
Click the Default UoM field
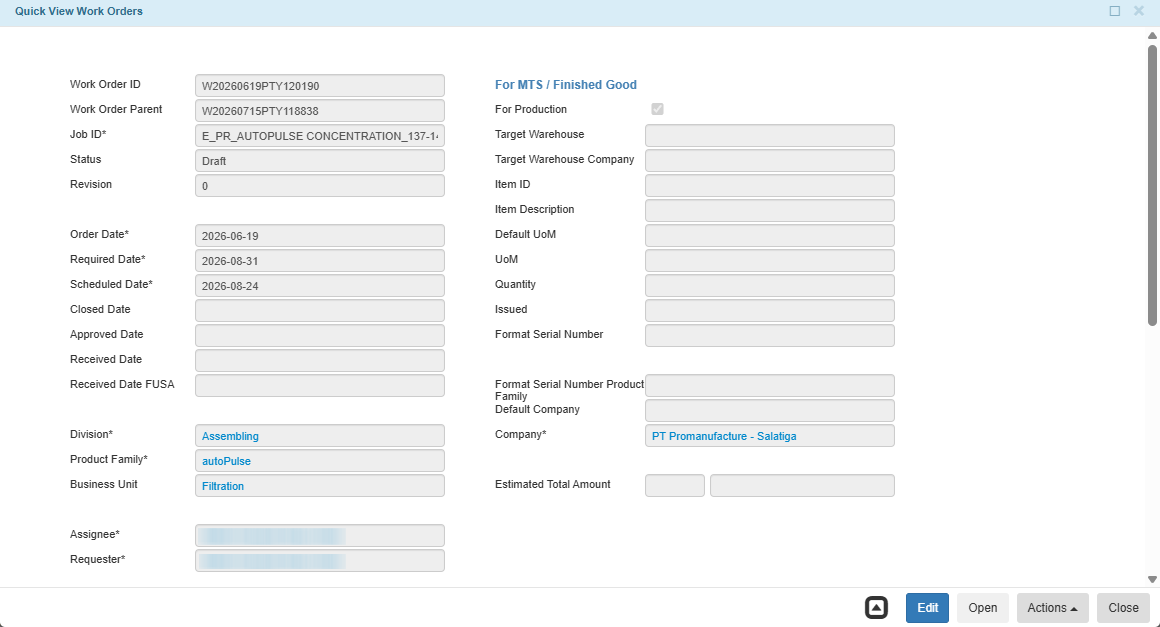(769, 236)
